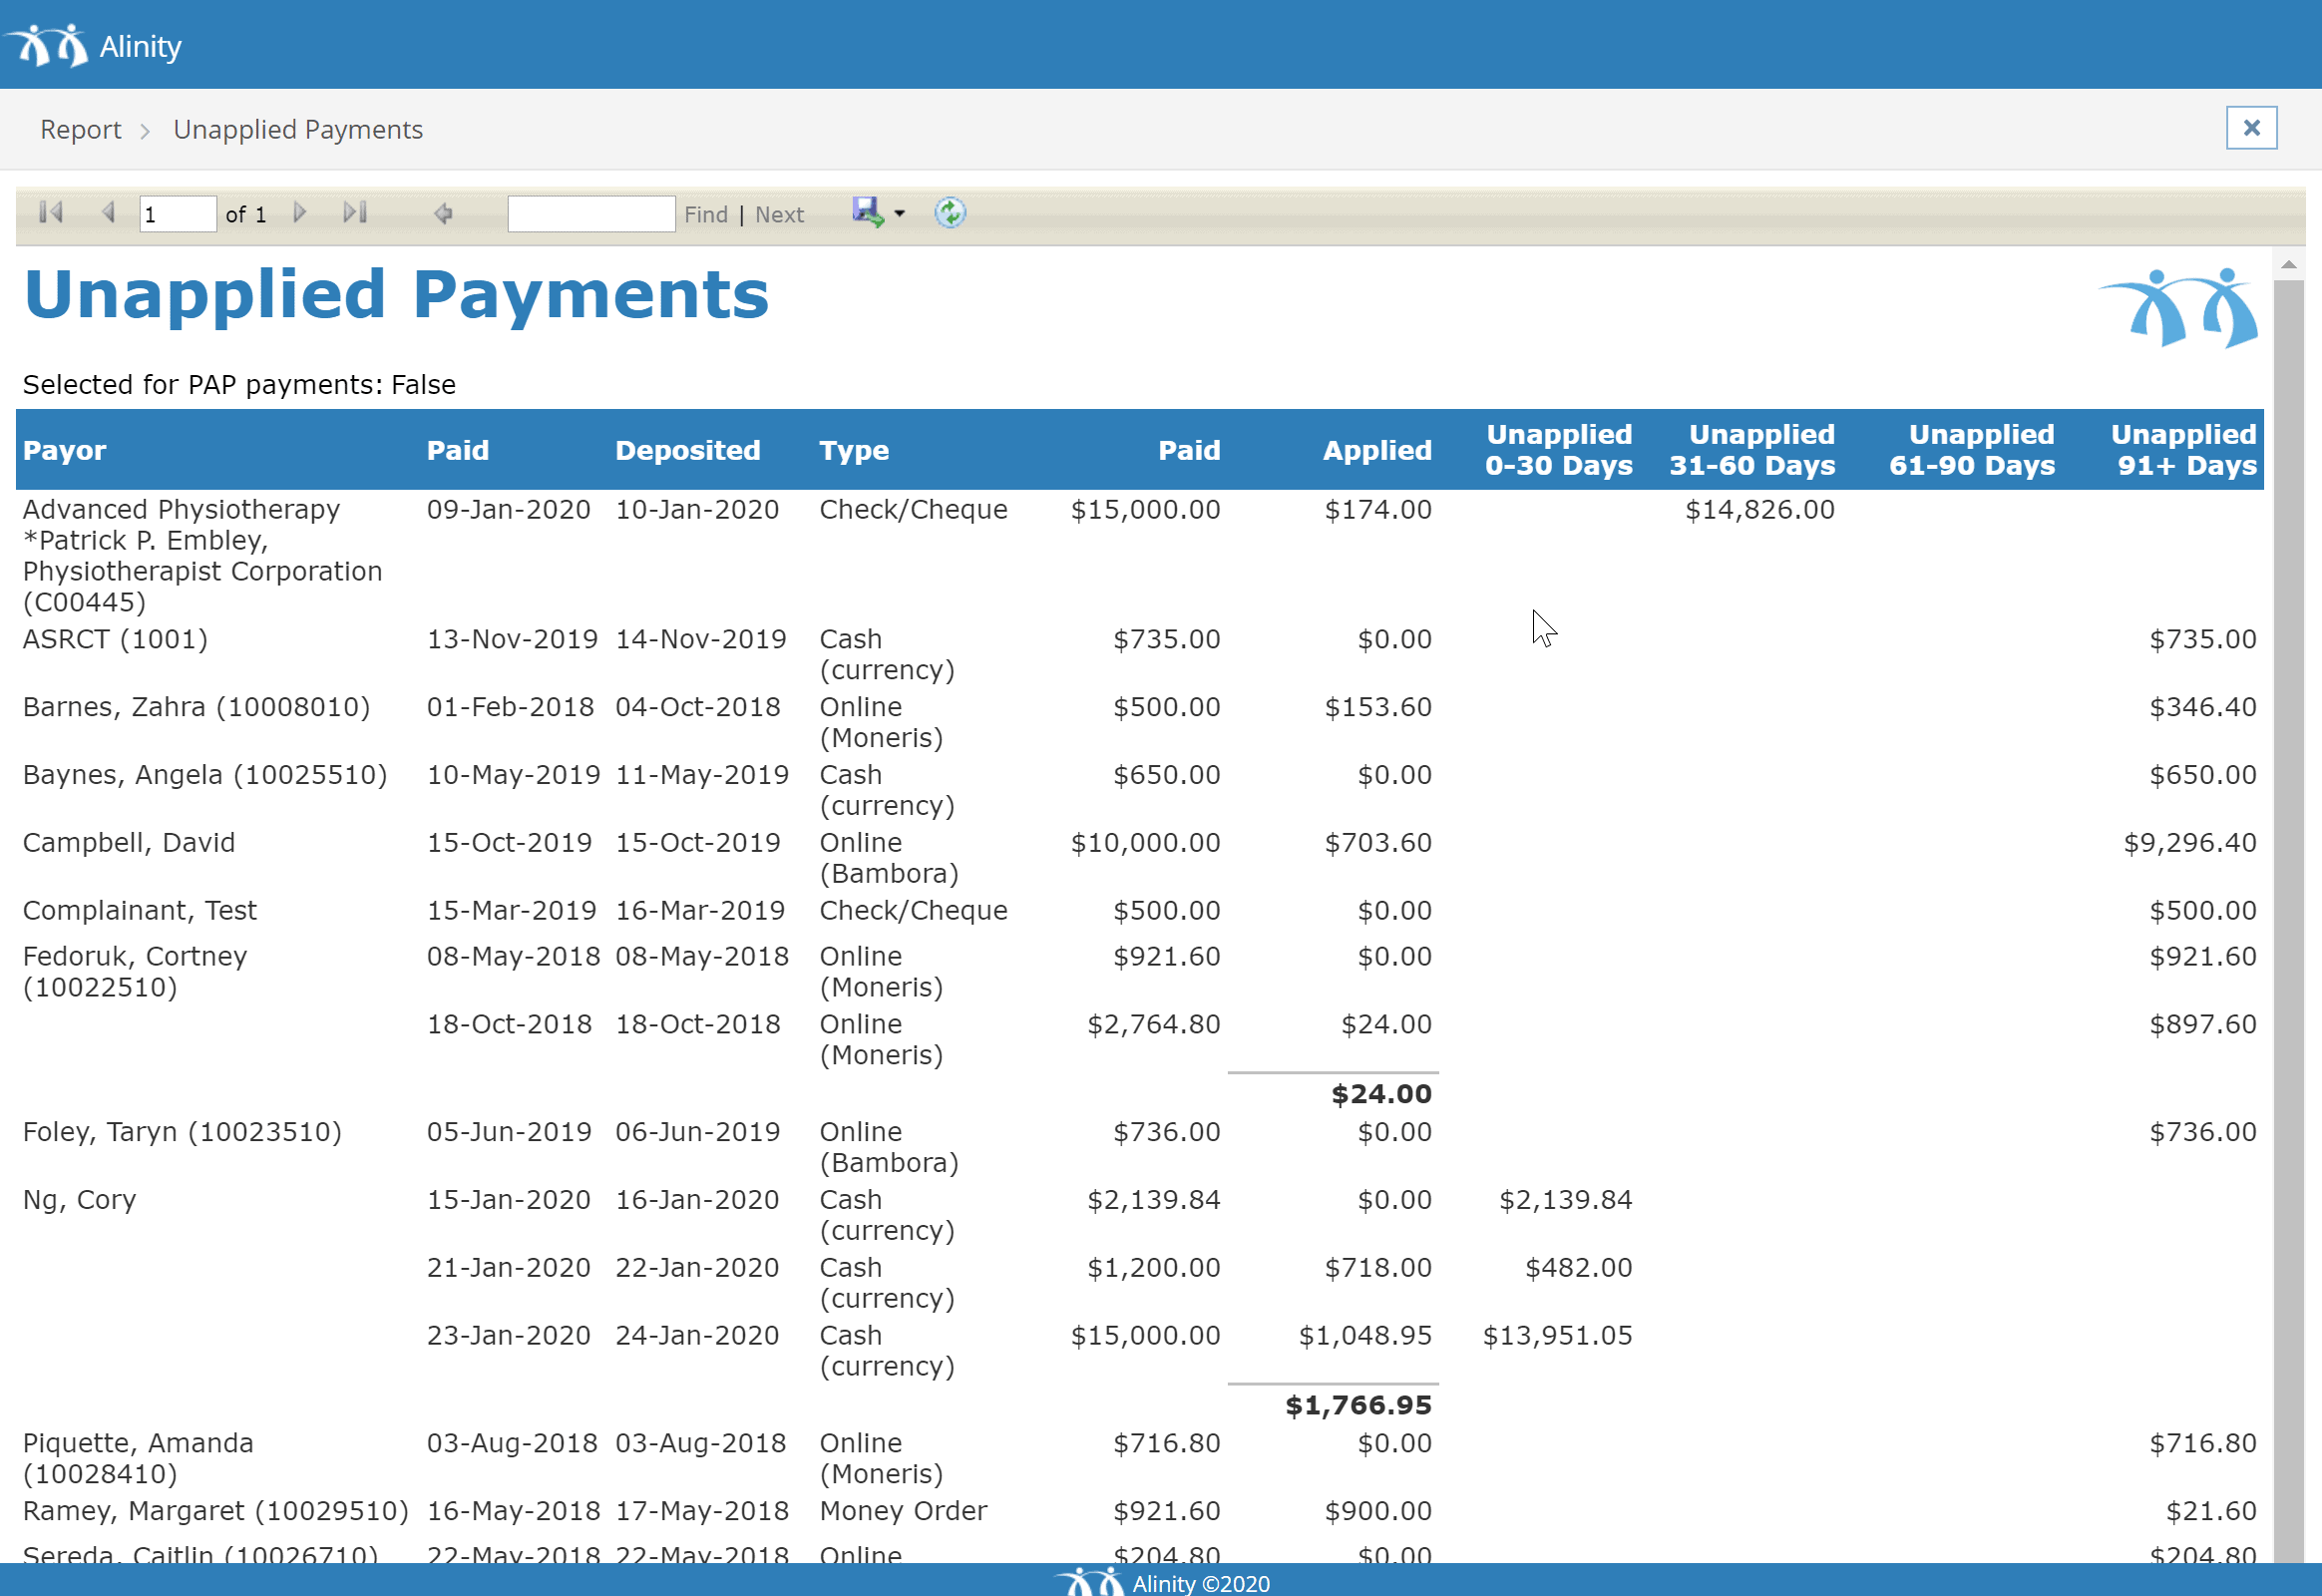Click the $482.00 unapplied amount
This screenshot has width=2322, height=1596.
[x=1578, y=1268]
